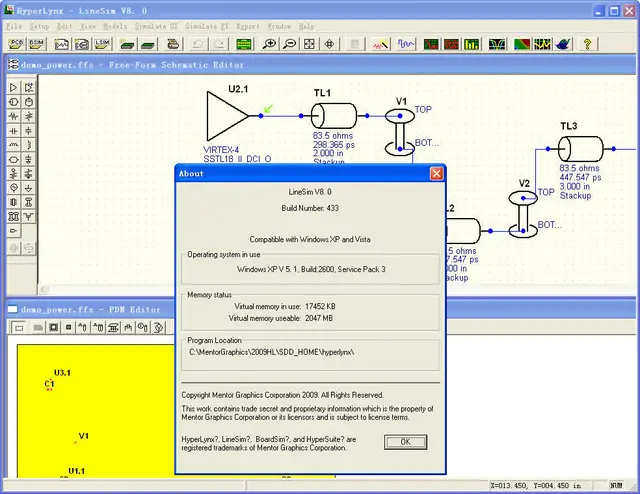The width and height of the screenshot is (640, 494).
Task: Select the rectangle selection tool in PDN Editor
Action: coord(19,327)
